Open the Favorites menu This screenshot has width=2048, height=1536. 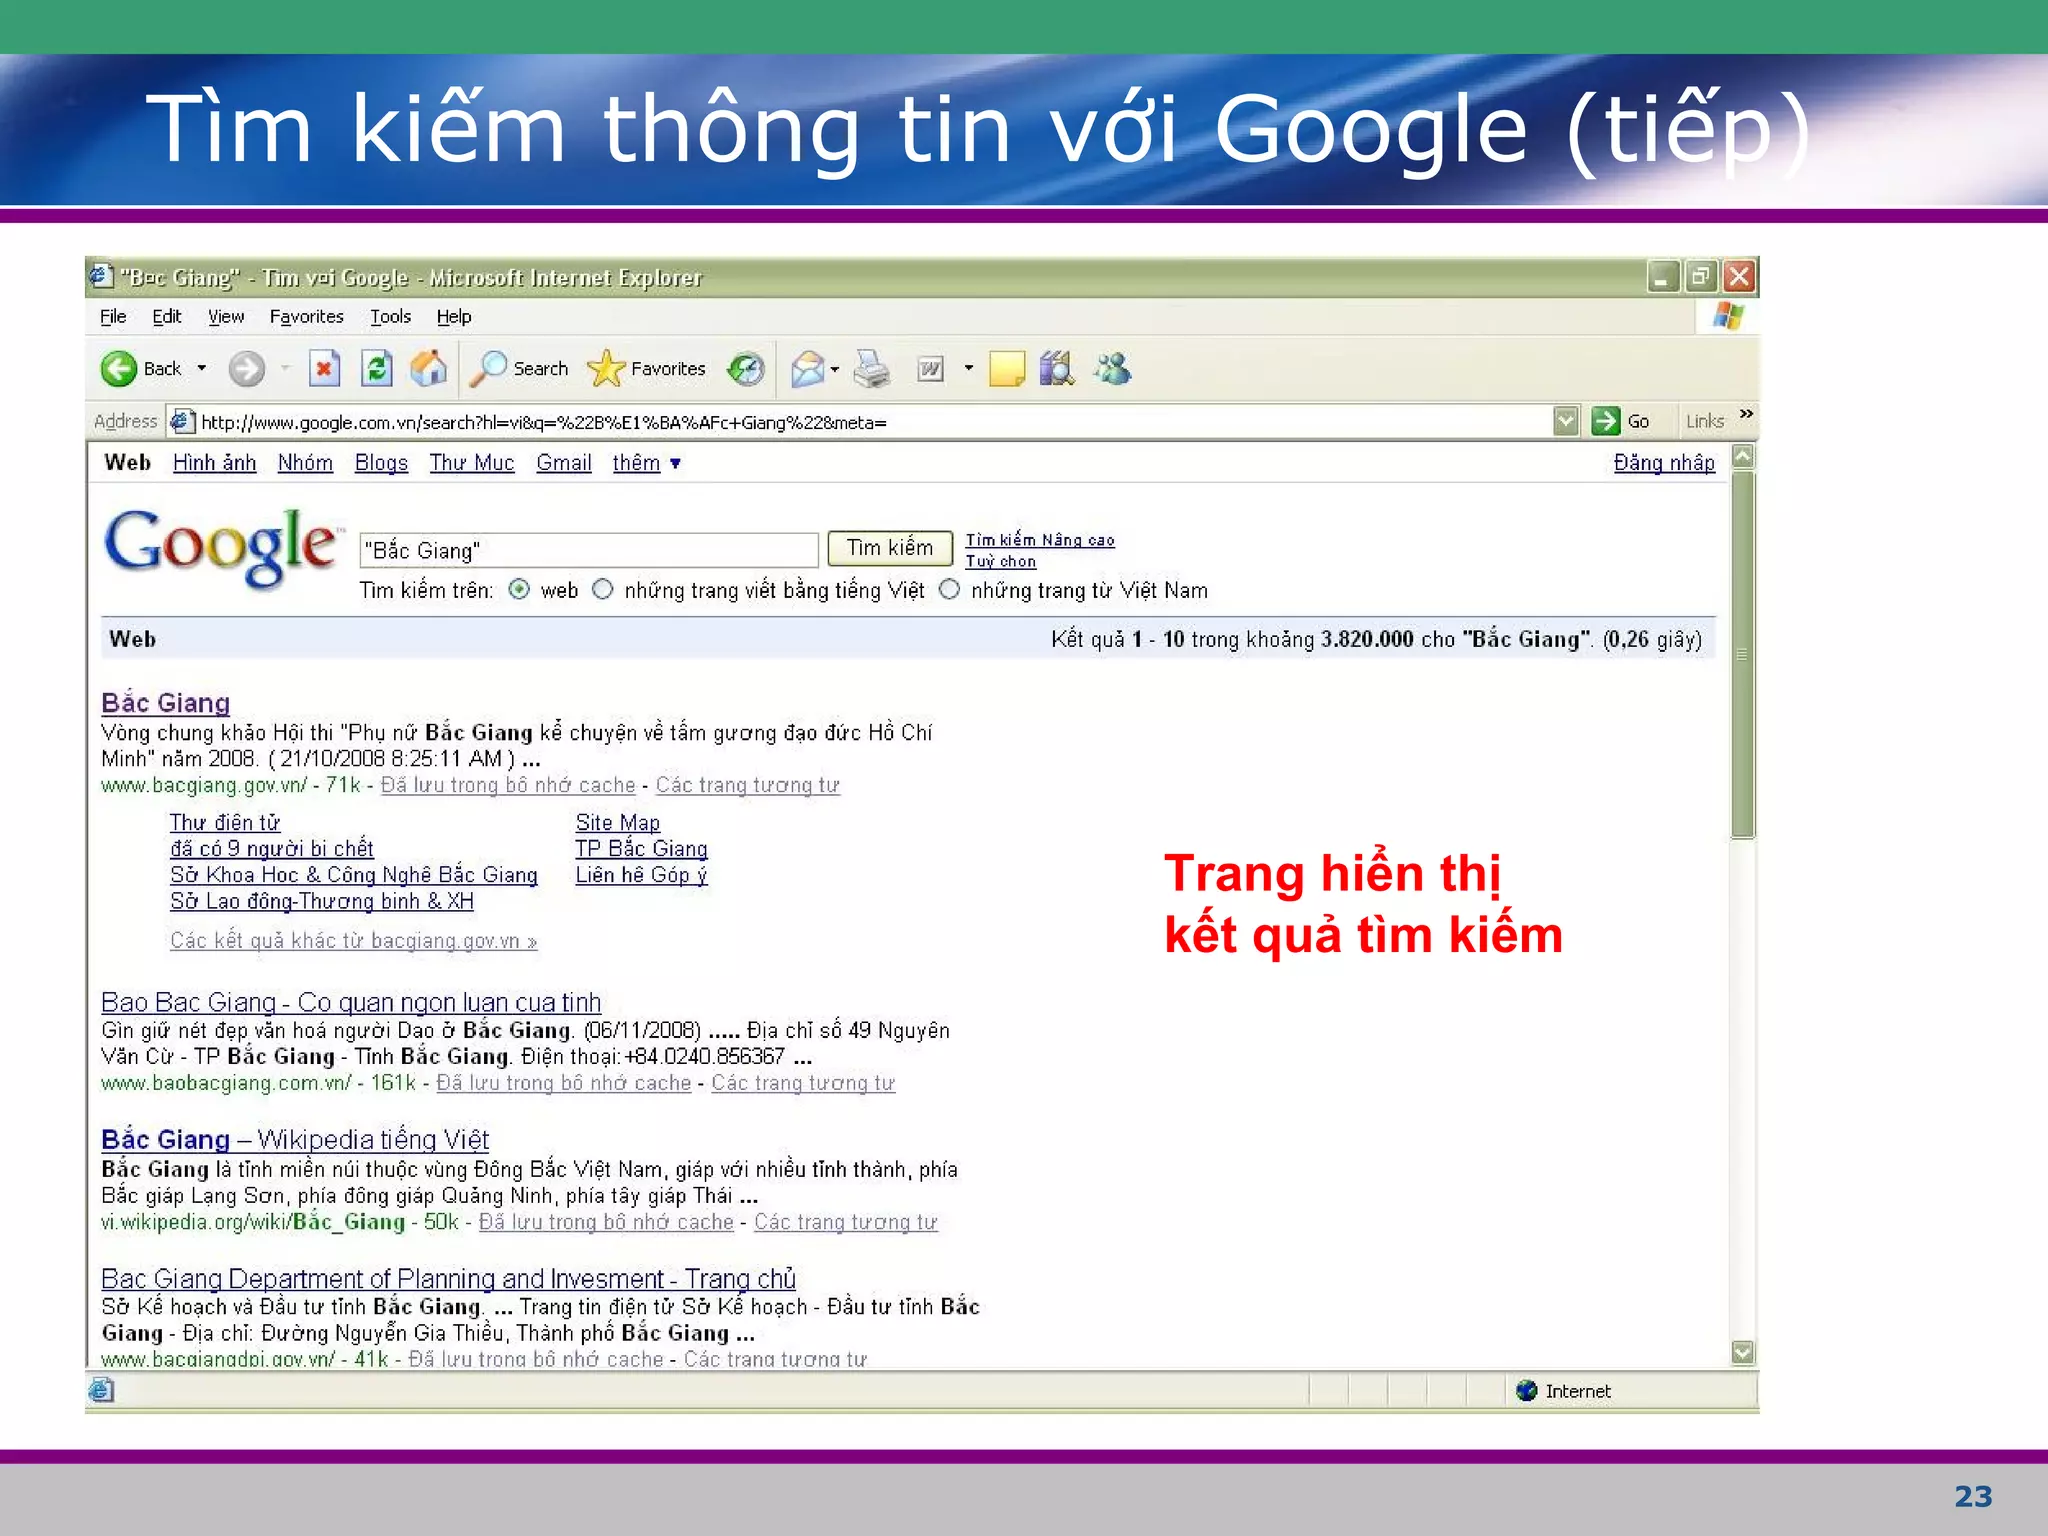(306, 317)
